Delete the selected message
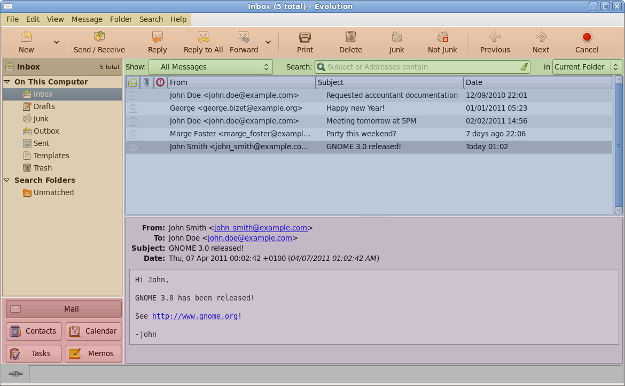 pyautogui.click(x=350, y=42)
